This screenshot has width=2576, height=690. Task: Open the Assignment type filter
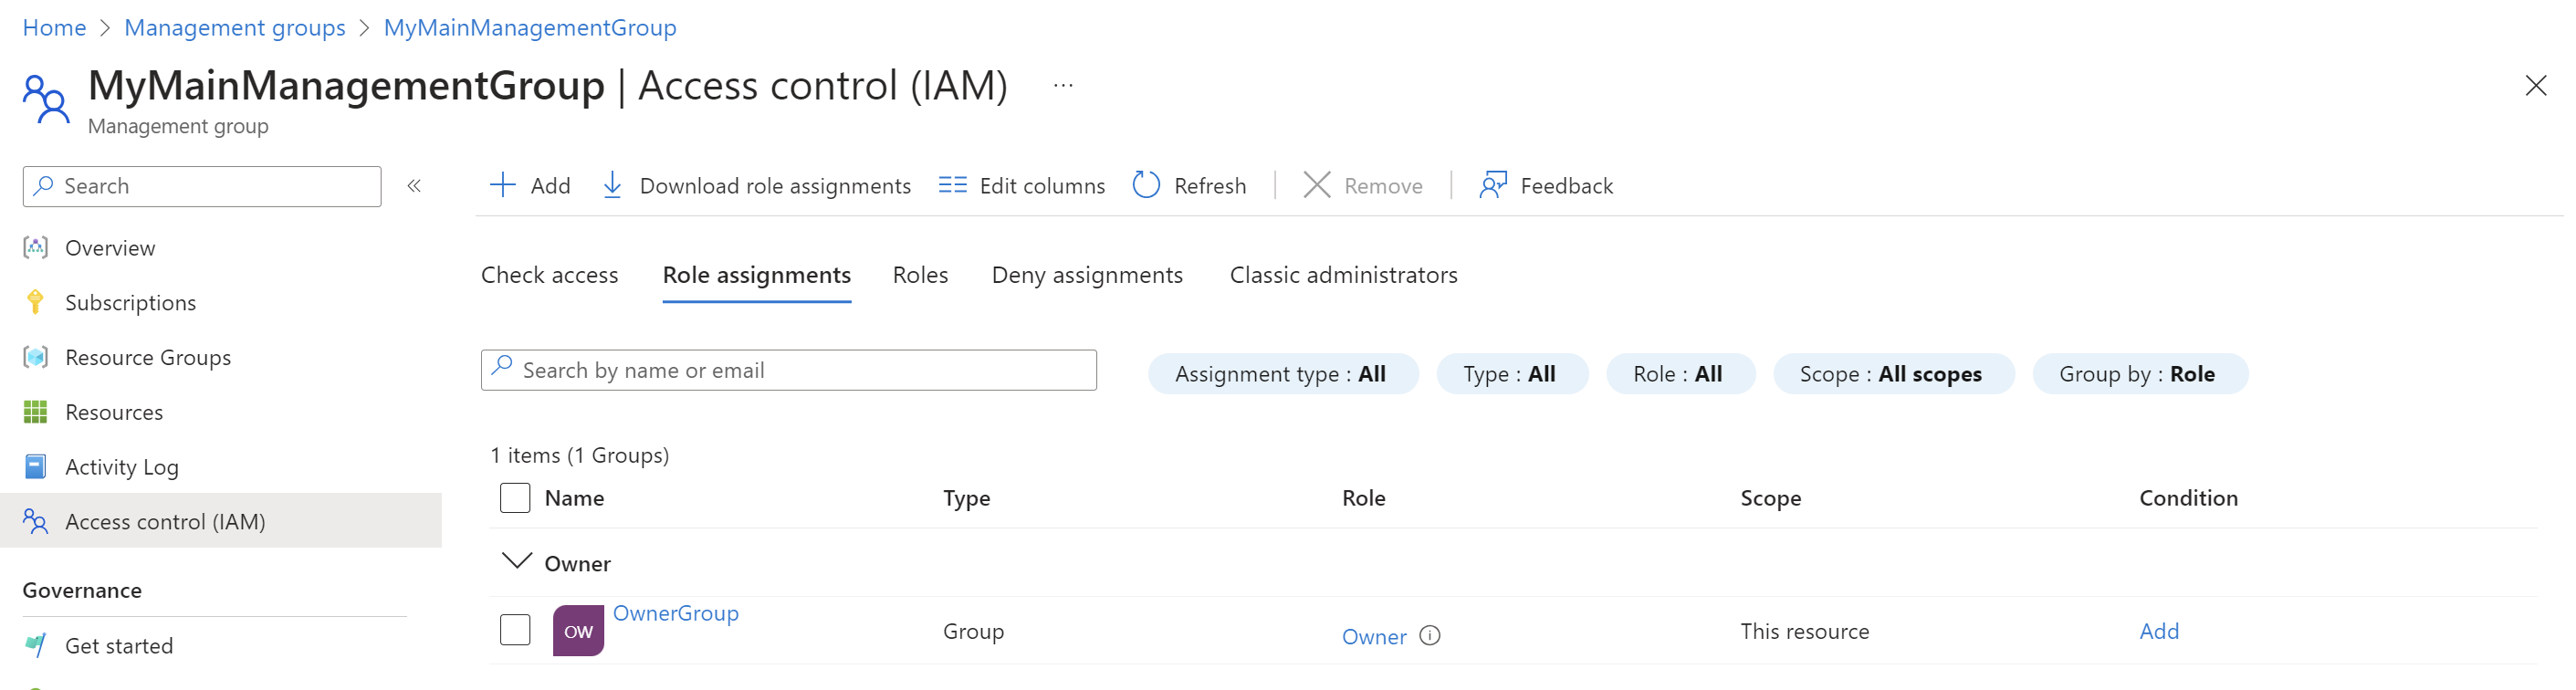point(1283,374)
